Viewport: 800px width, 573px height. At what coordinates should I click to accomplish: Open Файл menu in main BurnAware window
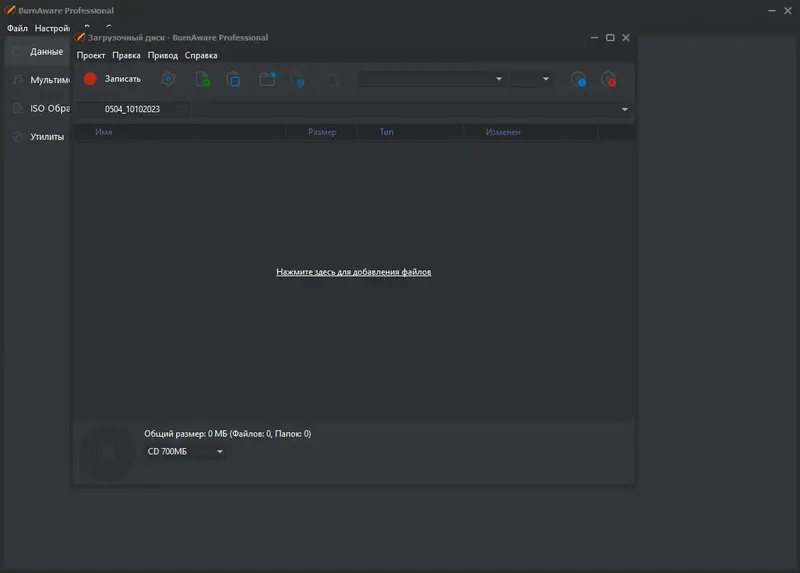pos(17,28)
